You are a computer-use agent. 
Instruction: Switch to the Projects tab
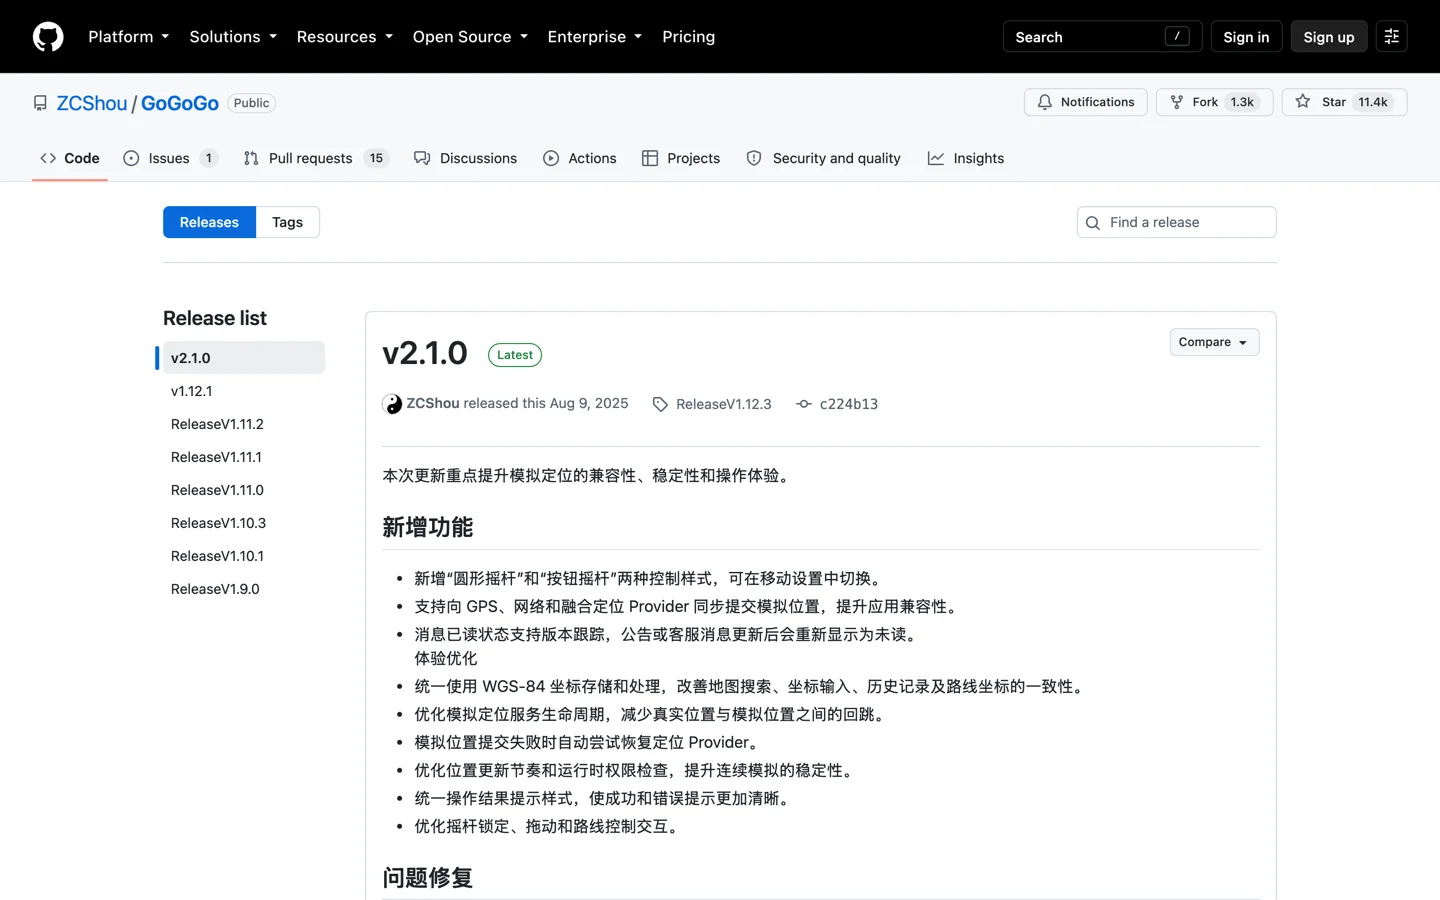click(x=681, y=158)
